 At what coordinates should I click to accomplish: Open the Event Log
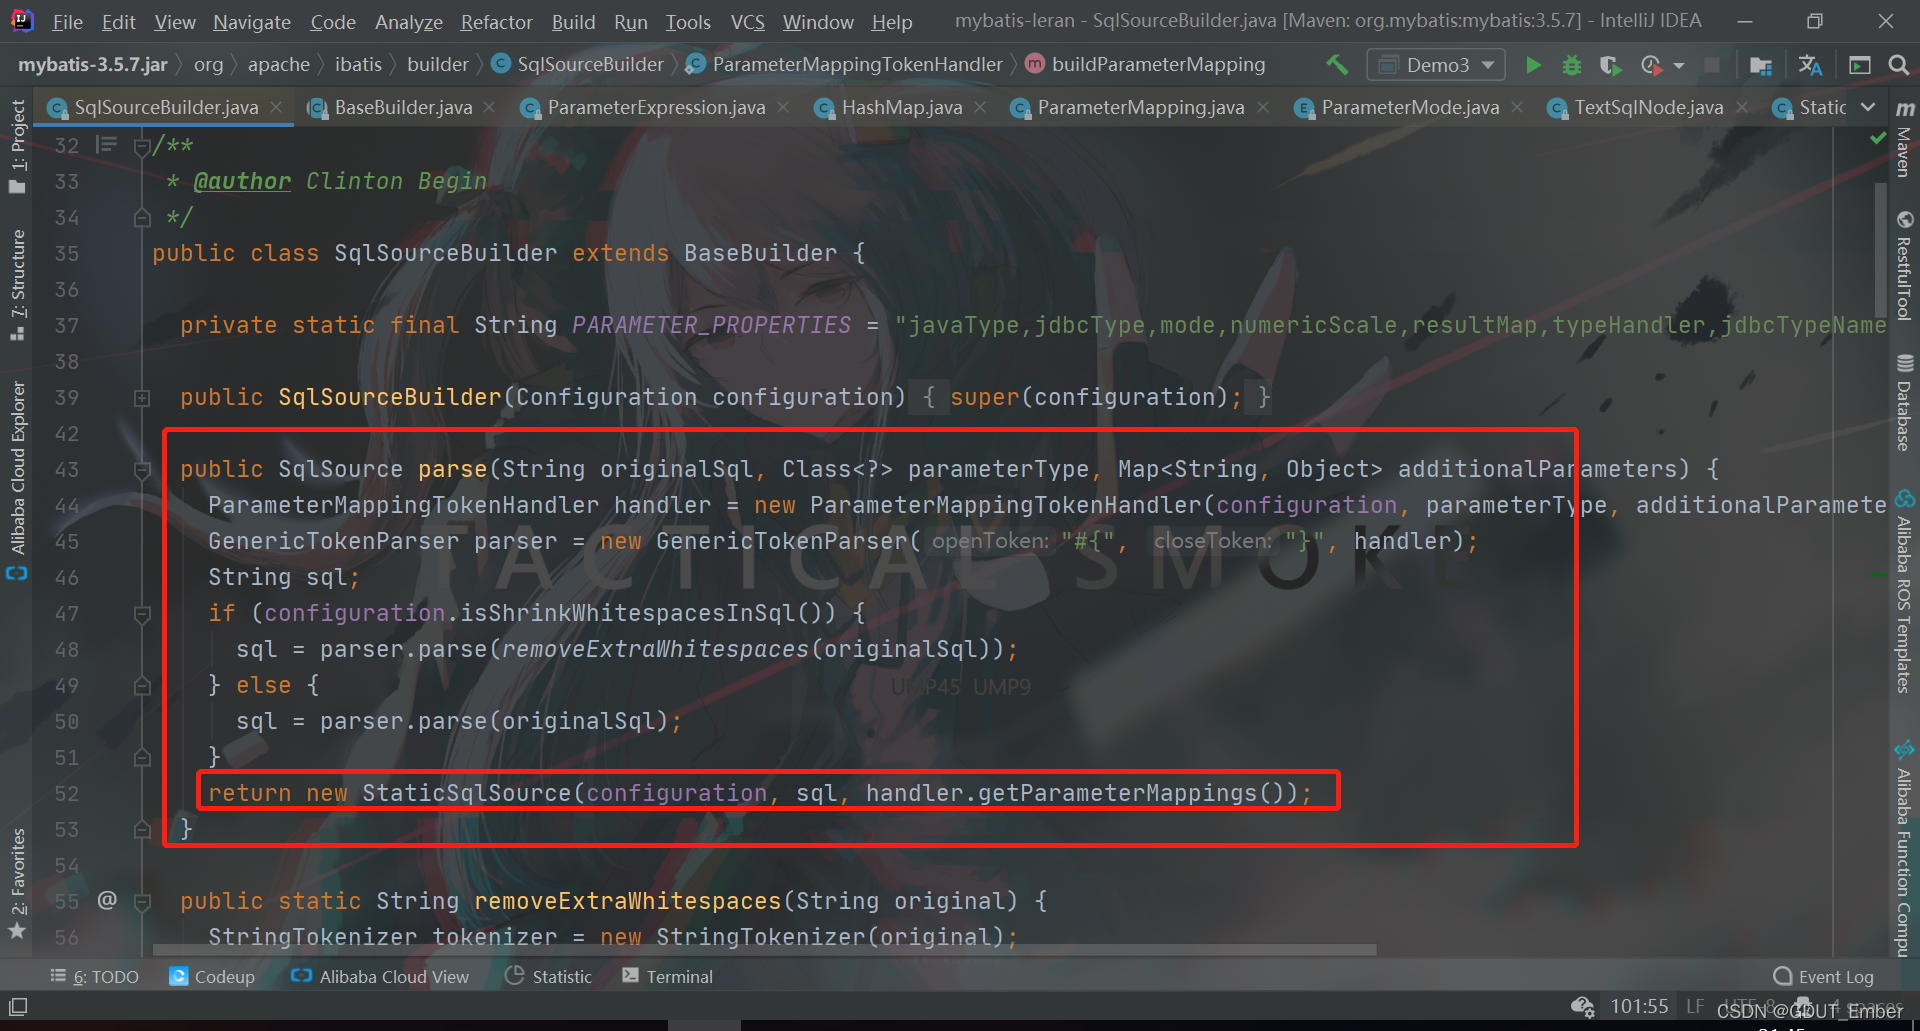click(x=1823, y=976)
